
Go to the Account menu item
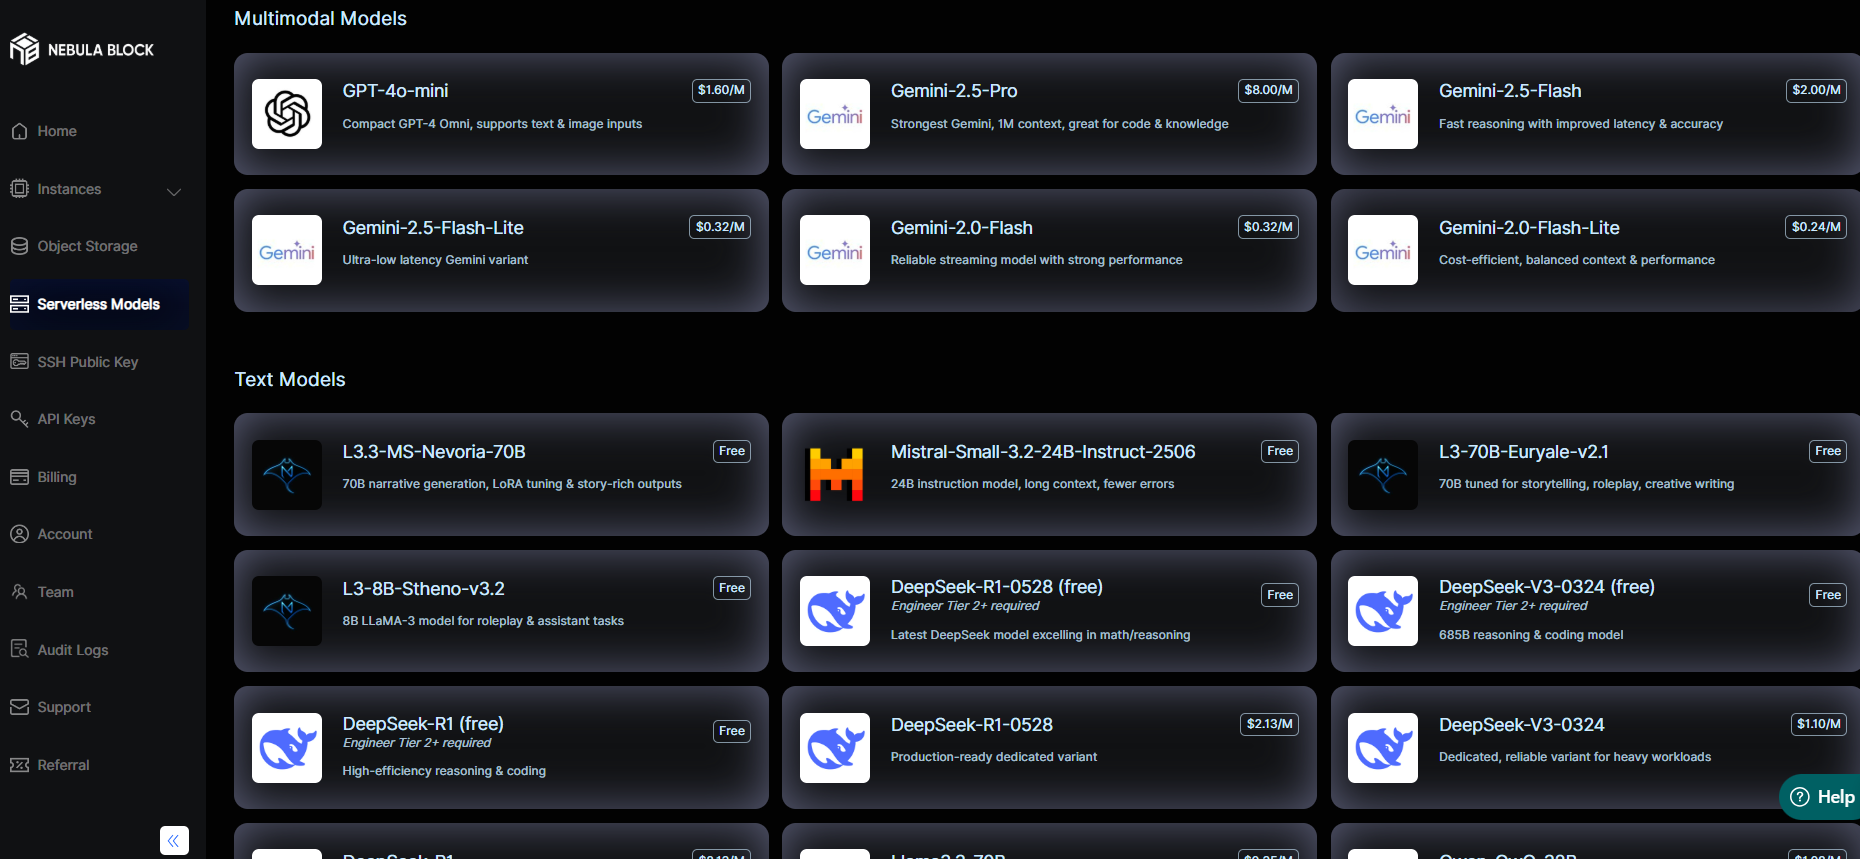click(x=64, y=534)
